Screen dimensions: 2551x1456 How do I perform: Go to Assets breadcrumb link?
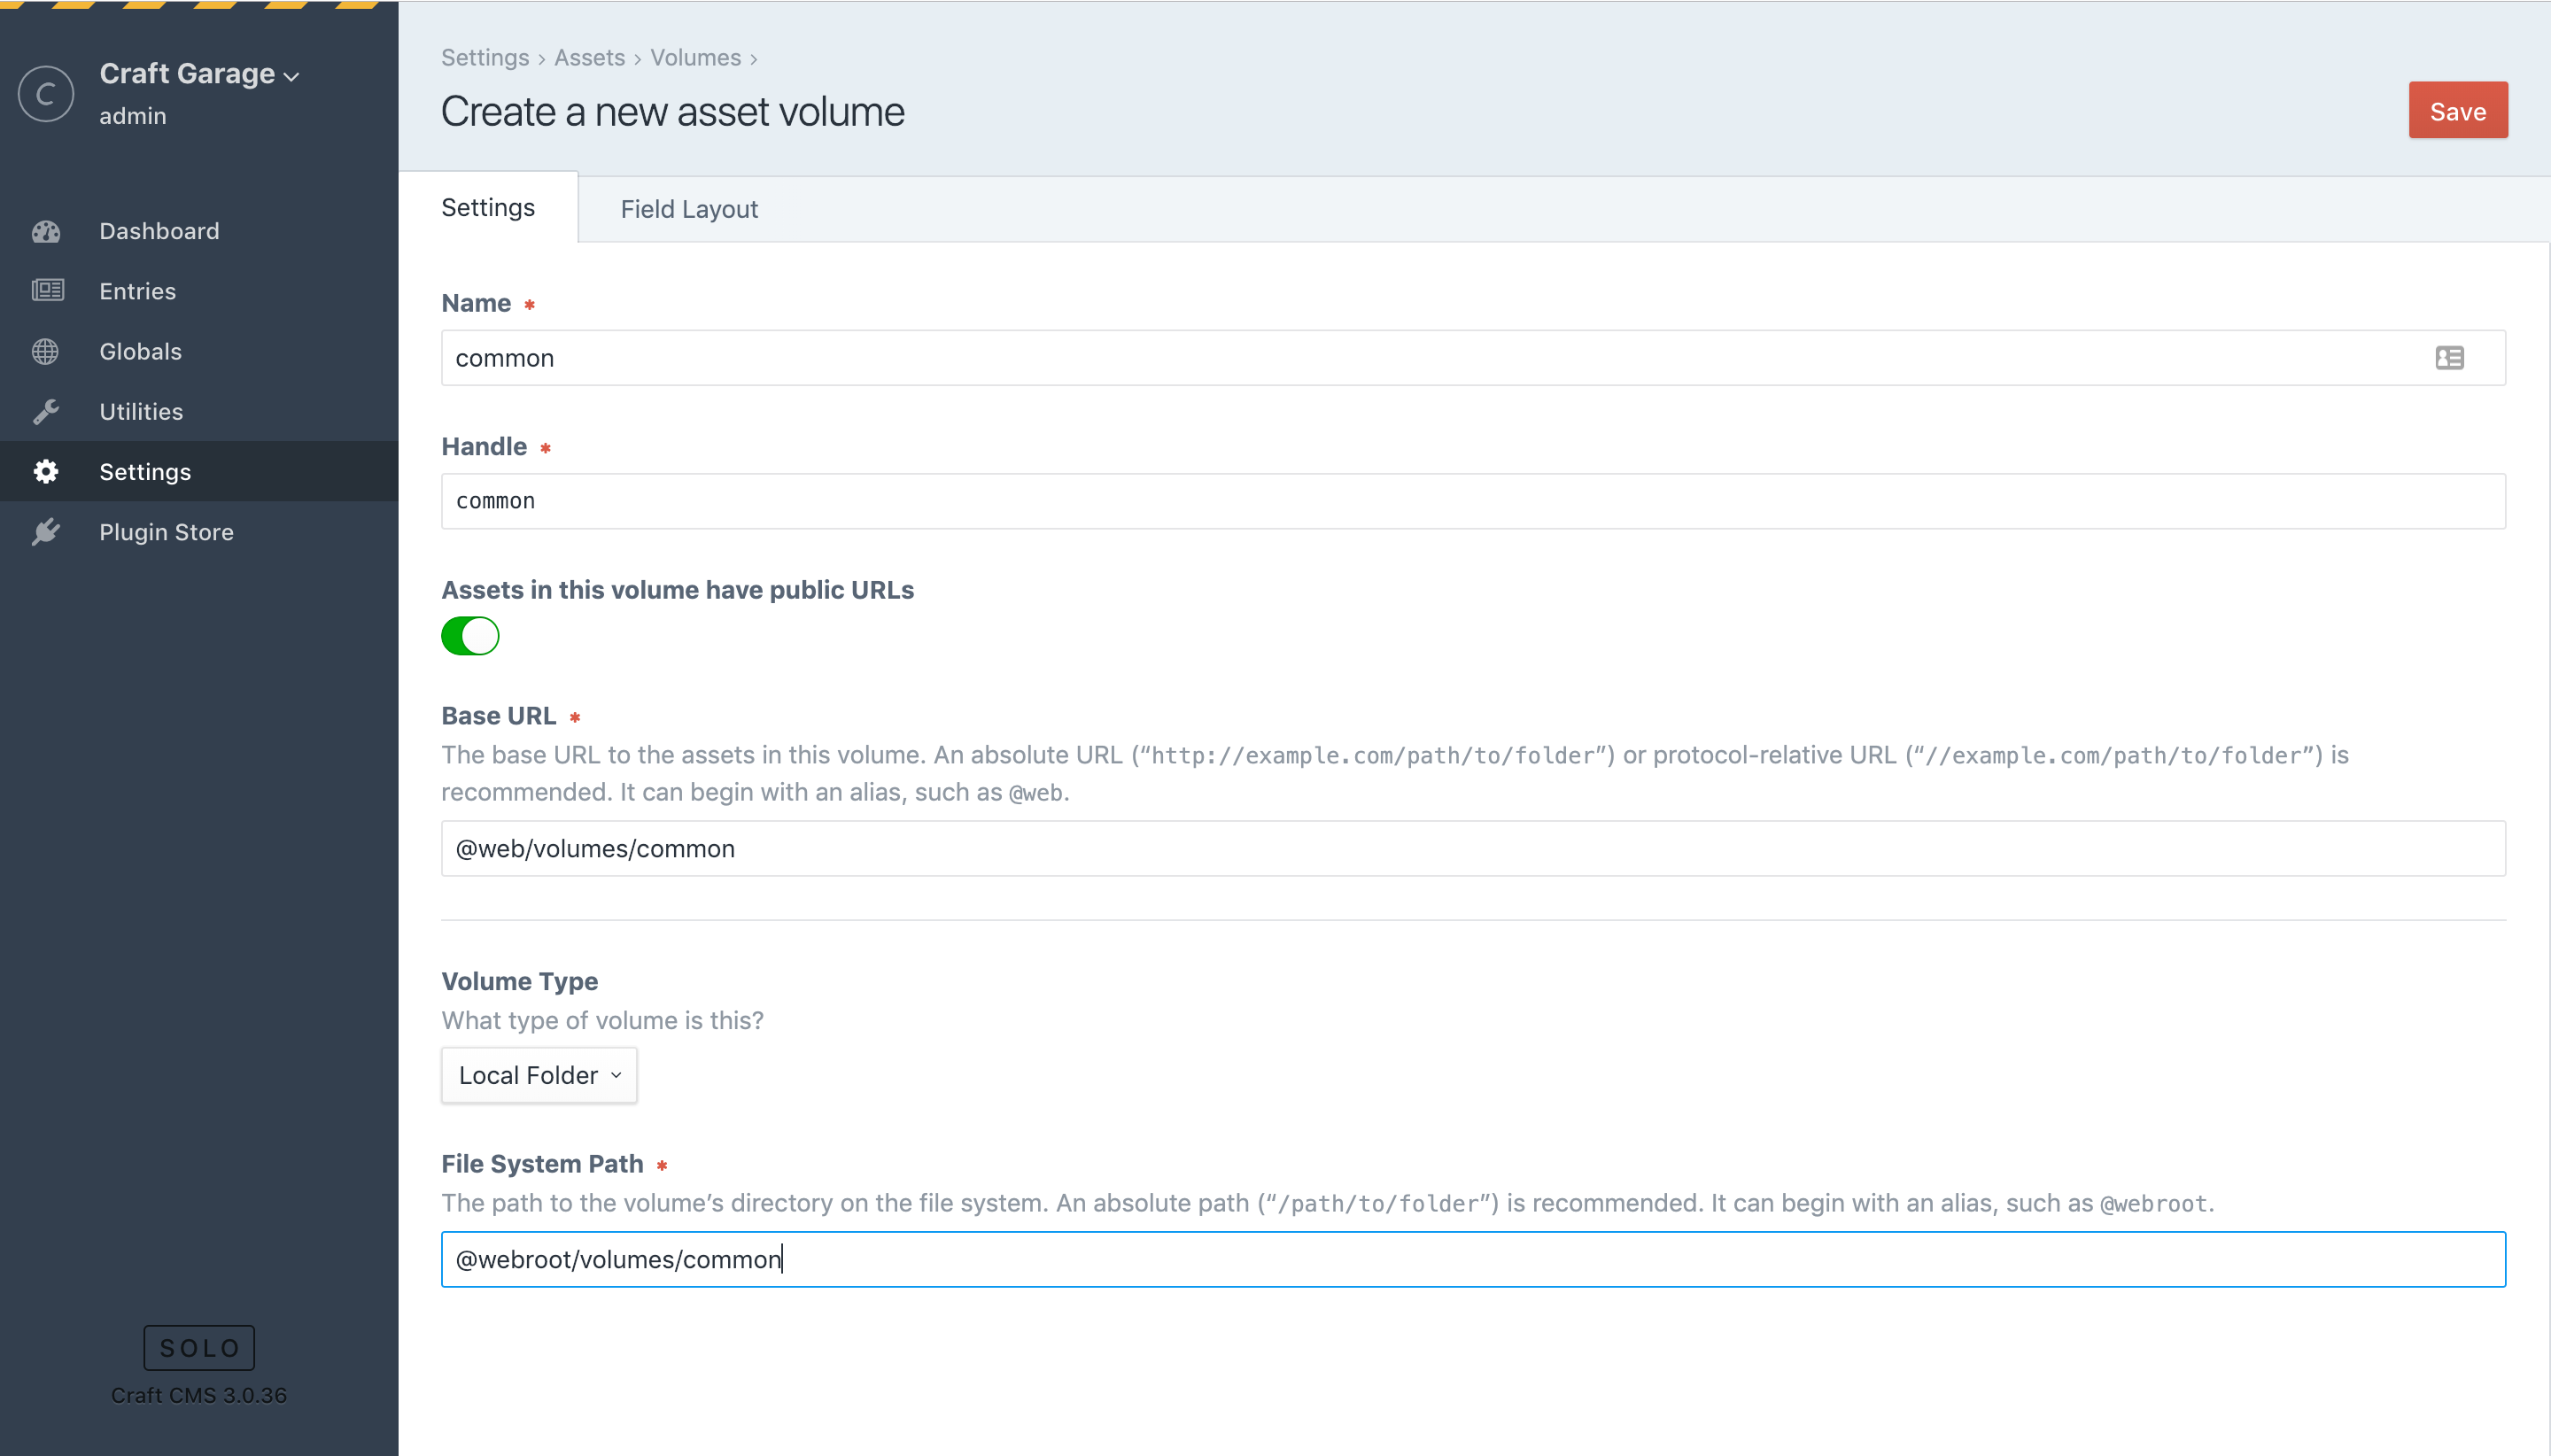point(589,58)
